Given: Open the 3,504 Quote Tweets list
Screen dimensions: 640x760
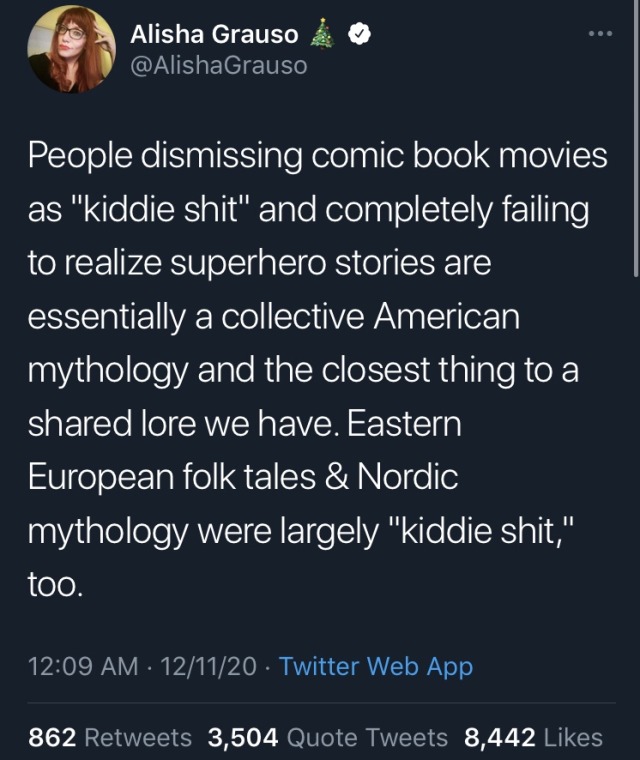Looking at the screenshot, I should pyautogui.click(x=327, y=738).
